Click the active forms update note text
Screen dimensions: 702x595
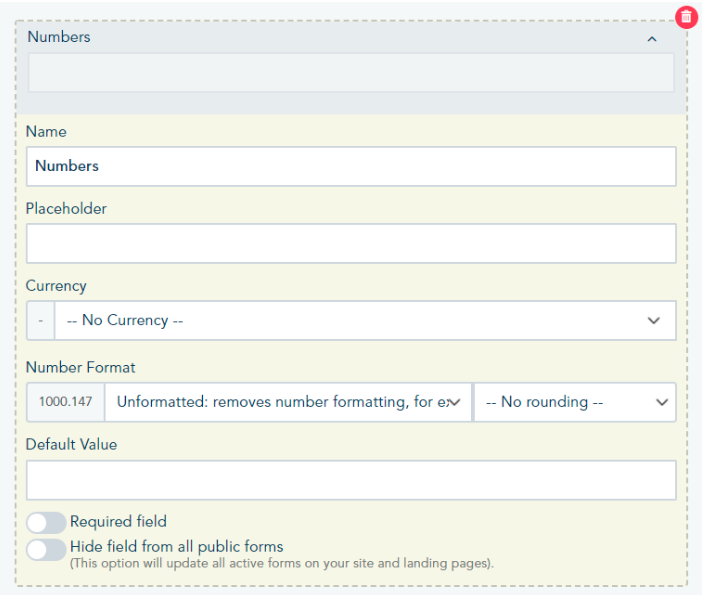(x=281, y=564)
